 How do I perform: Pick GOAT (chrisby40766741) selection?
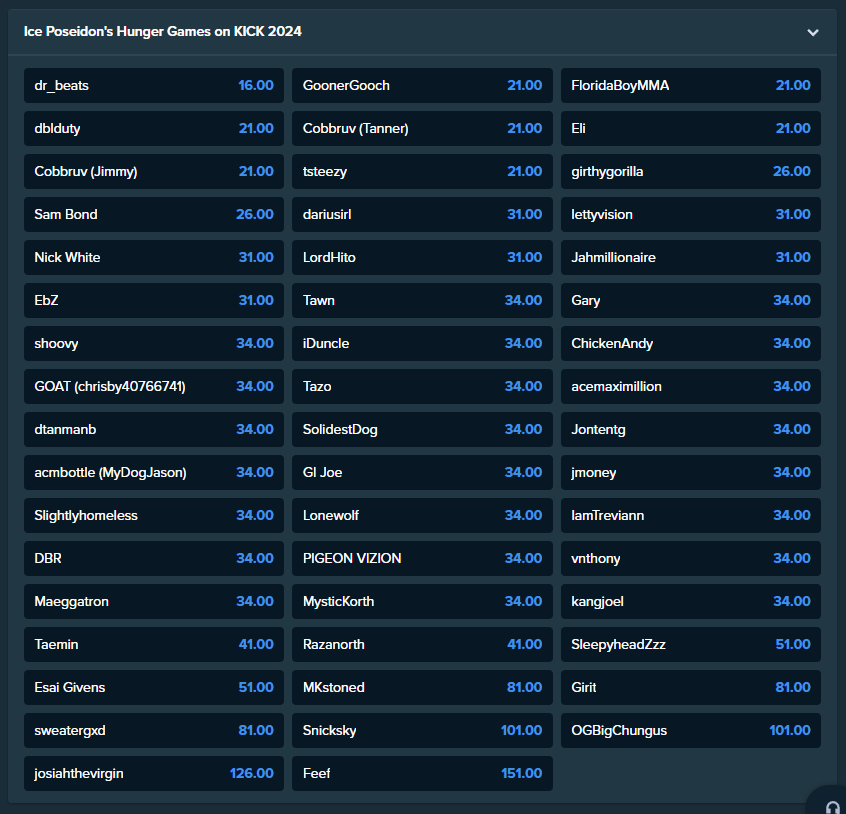154,386
